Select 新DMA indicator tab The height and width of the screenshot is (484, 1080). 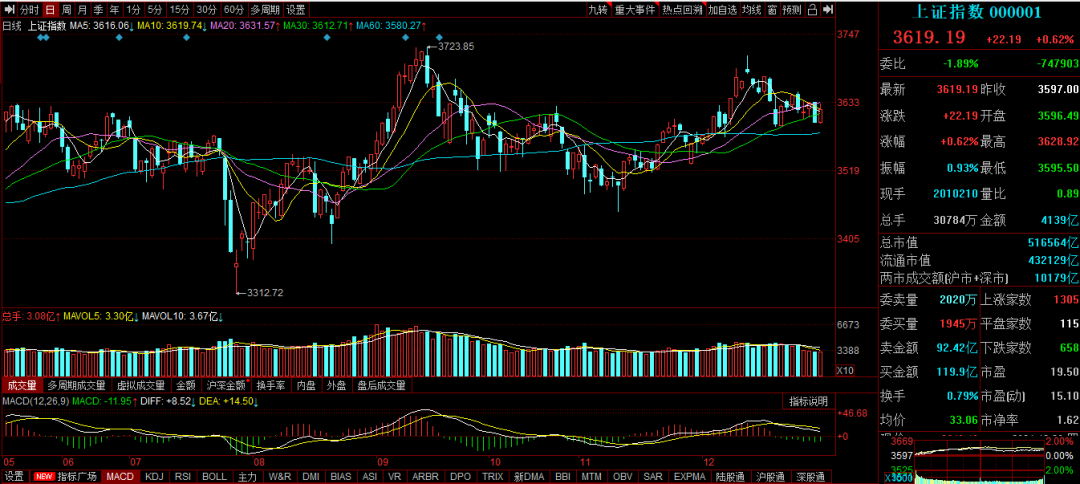529,476
